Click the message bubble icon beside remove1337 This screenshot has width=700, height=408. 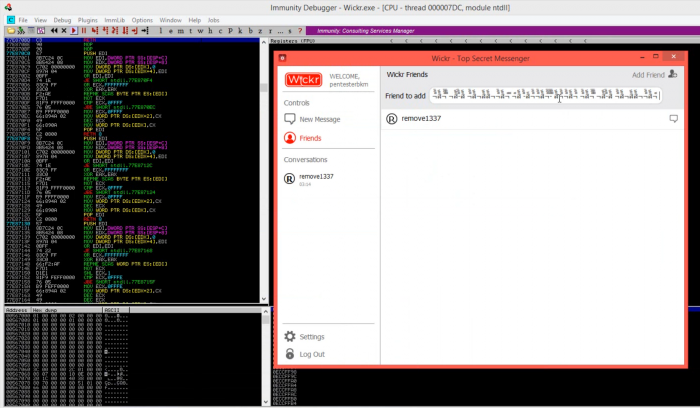click(673, 118)
